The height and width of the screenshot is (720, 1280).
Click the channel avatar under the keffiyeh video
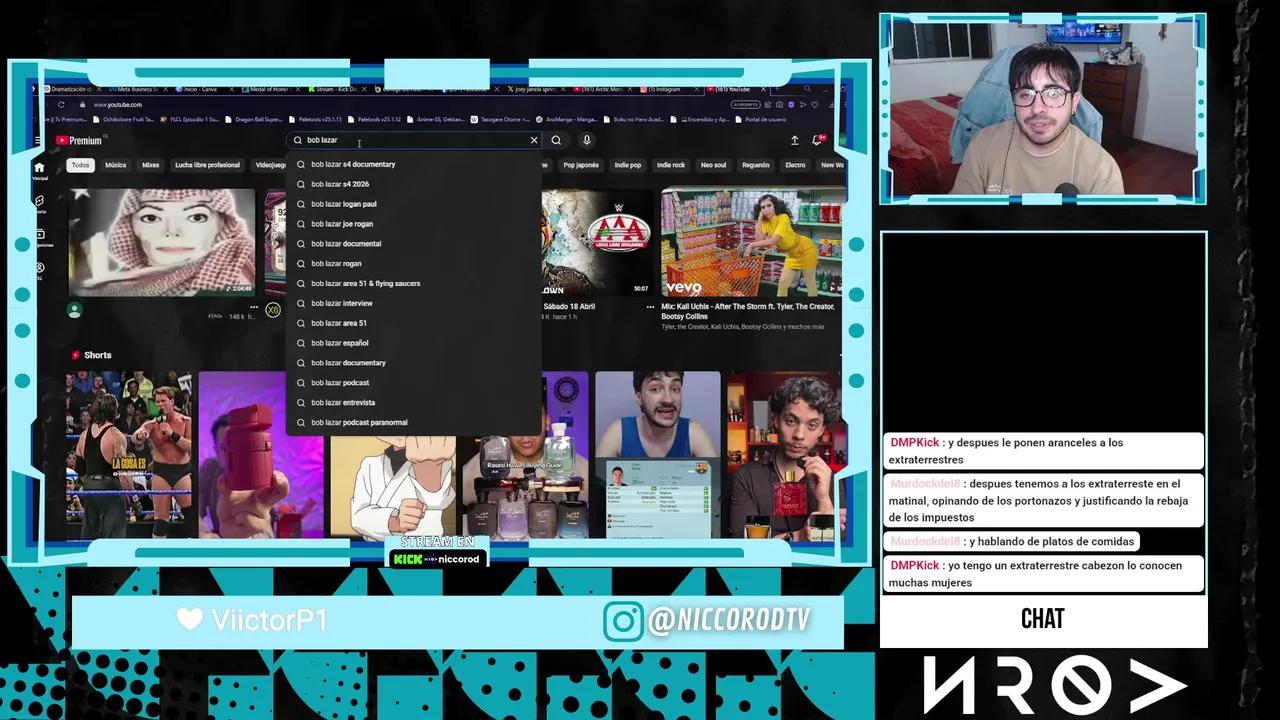click(x=74, y=311)
